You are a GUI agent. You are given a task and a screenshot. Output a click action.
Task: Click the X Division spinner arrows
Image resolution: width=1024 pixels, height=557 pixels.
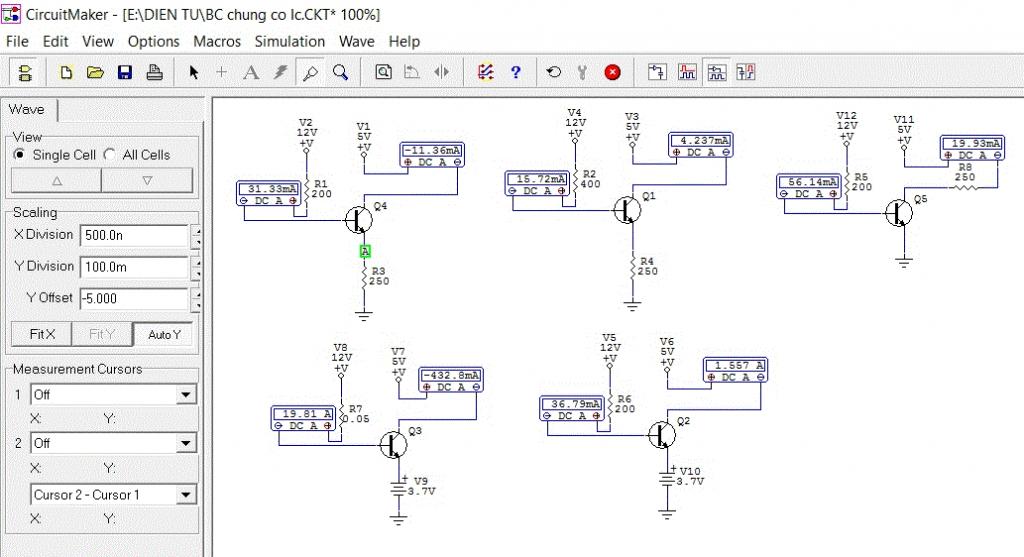[195, 236]
